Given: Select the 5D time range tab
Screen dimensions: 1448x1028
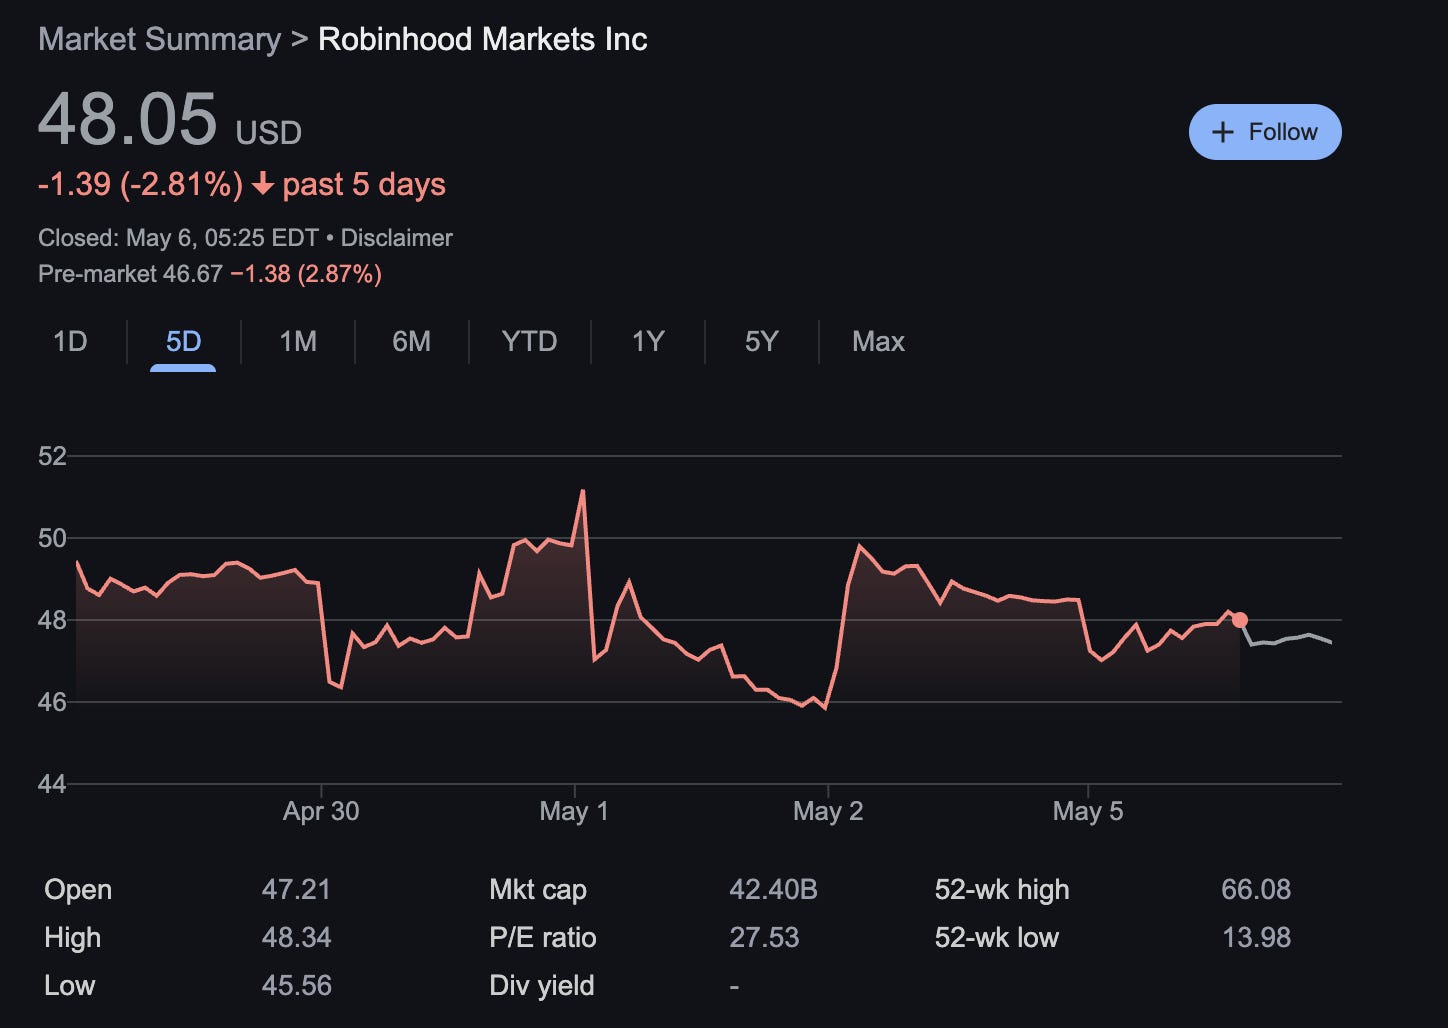Looking at the screenshot, I should [183, 342].
